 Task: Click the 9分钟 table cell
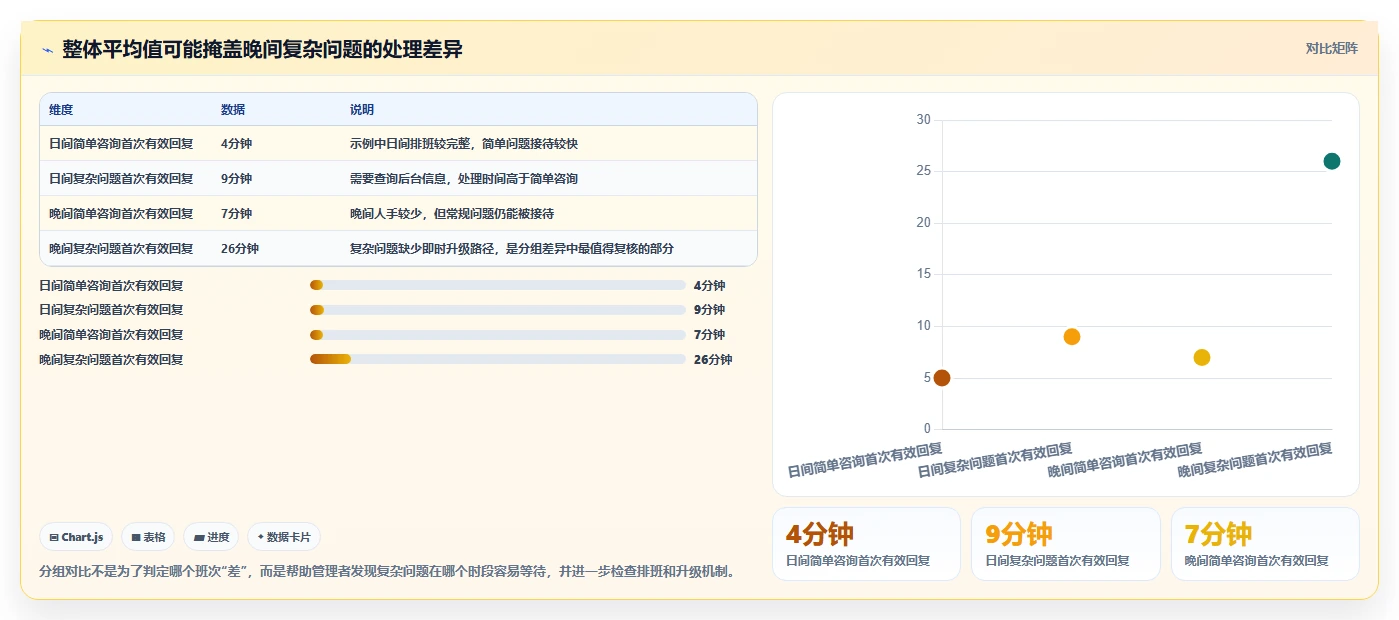(x=236, y=179)
